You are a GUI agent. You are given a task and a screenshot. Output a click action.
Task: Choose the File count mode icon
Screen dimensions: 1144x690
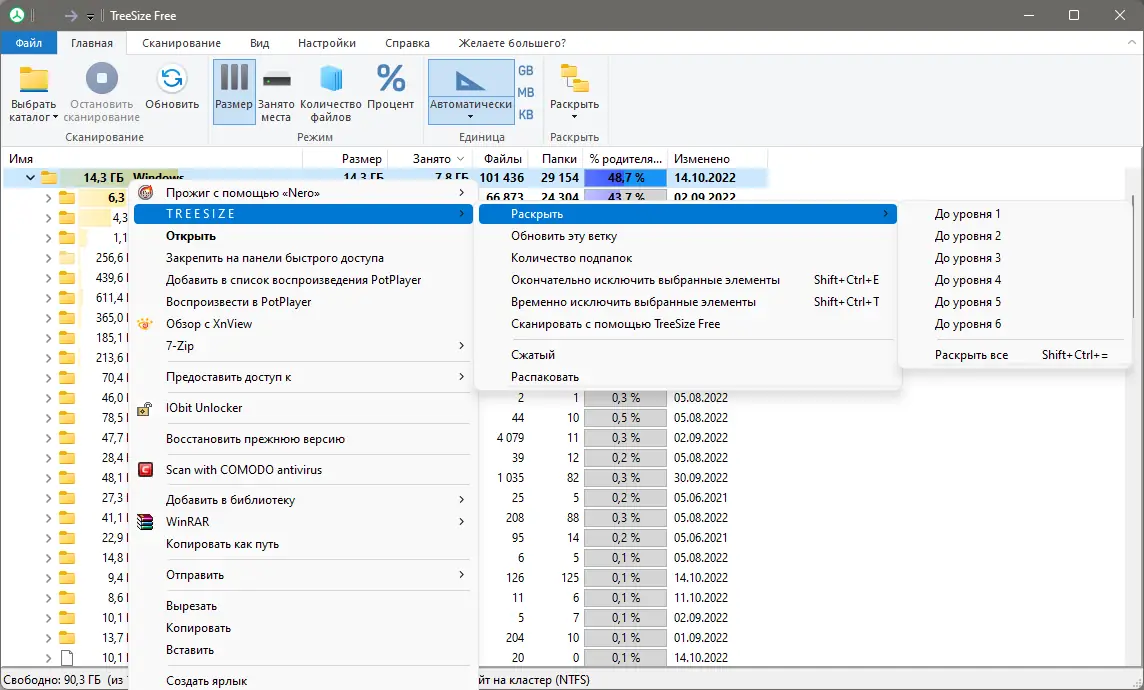(330, 80)
